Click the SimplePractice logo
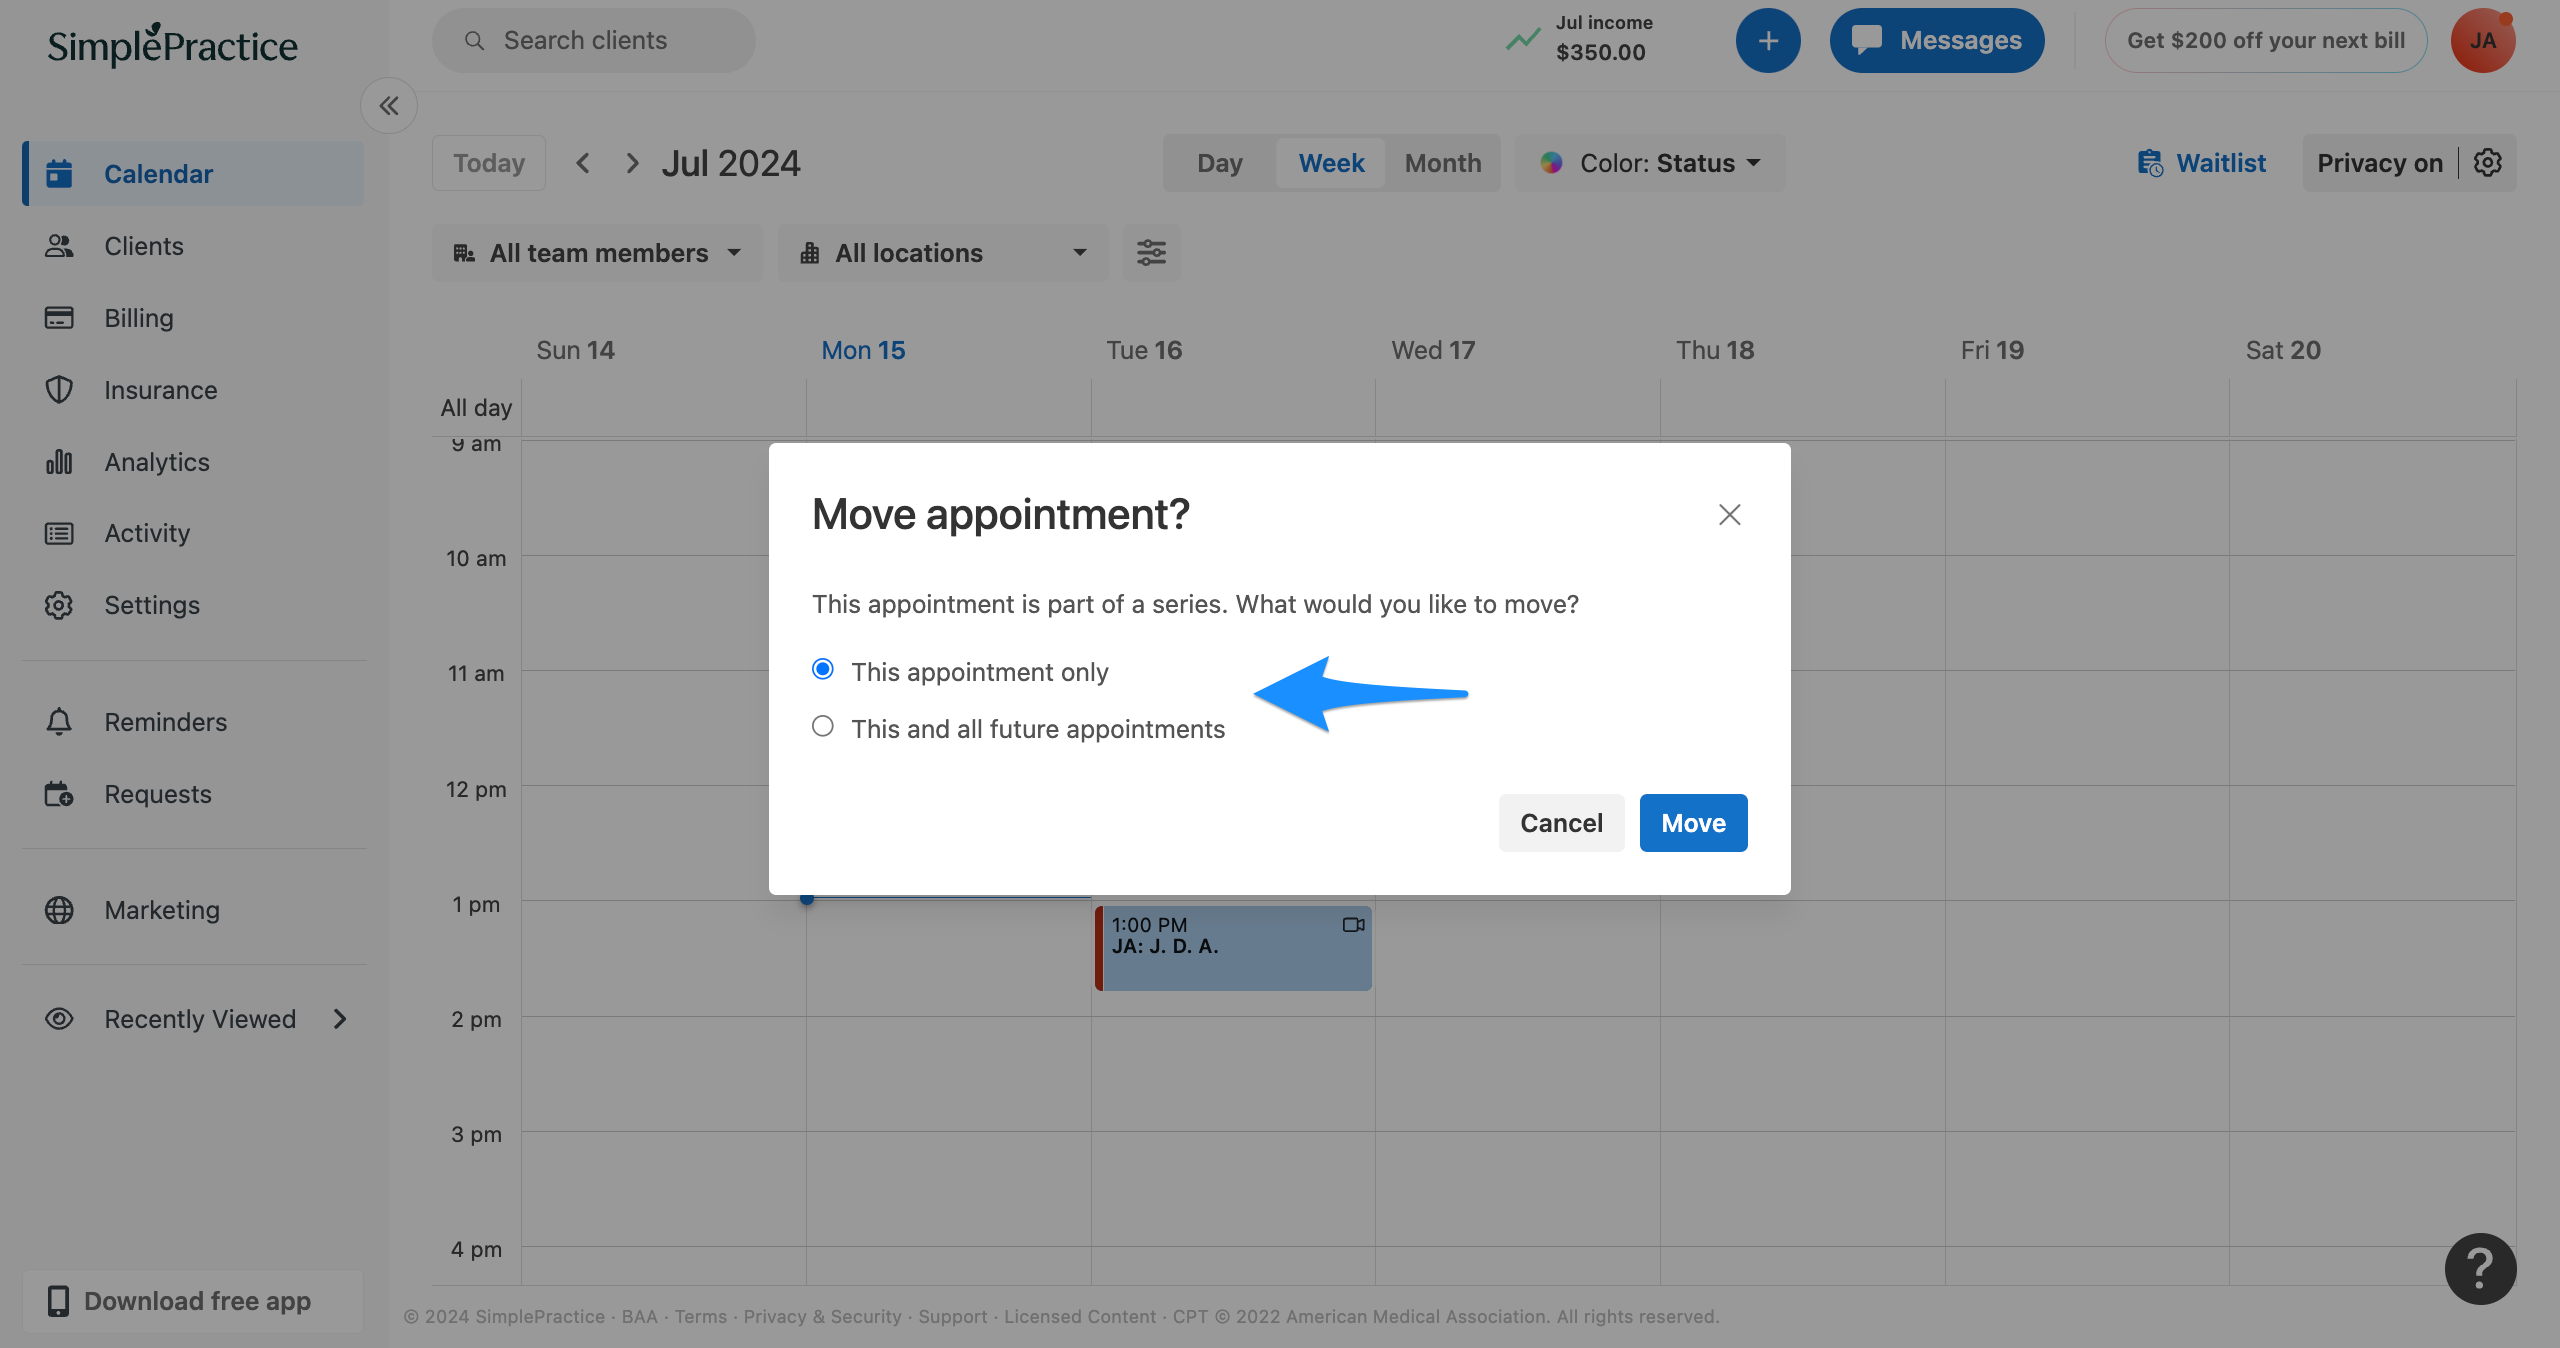Image resolution: width=2560 pixels, height=1348 pixels. point(173,45)
